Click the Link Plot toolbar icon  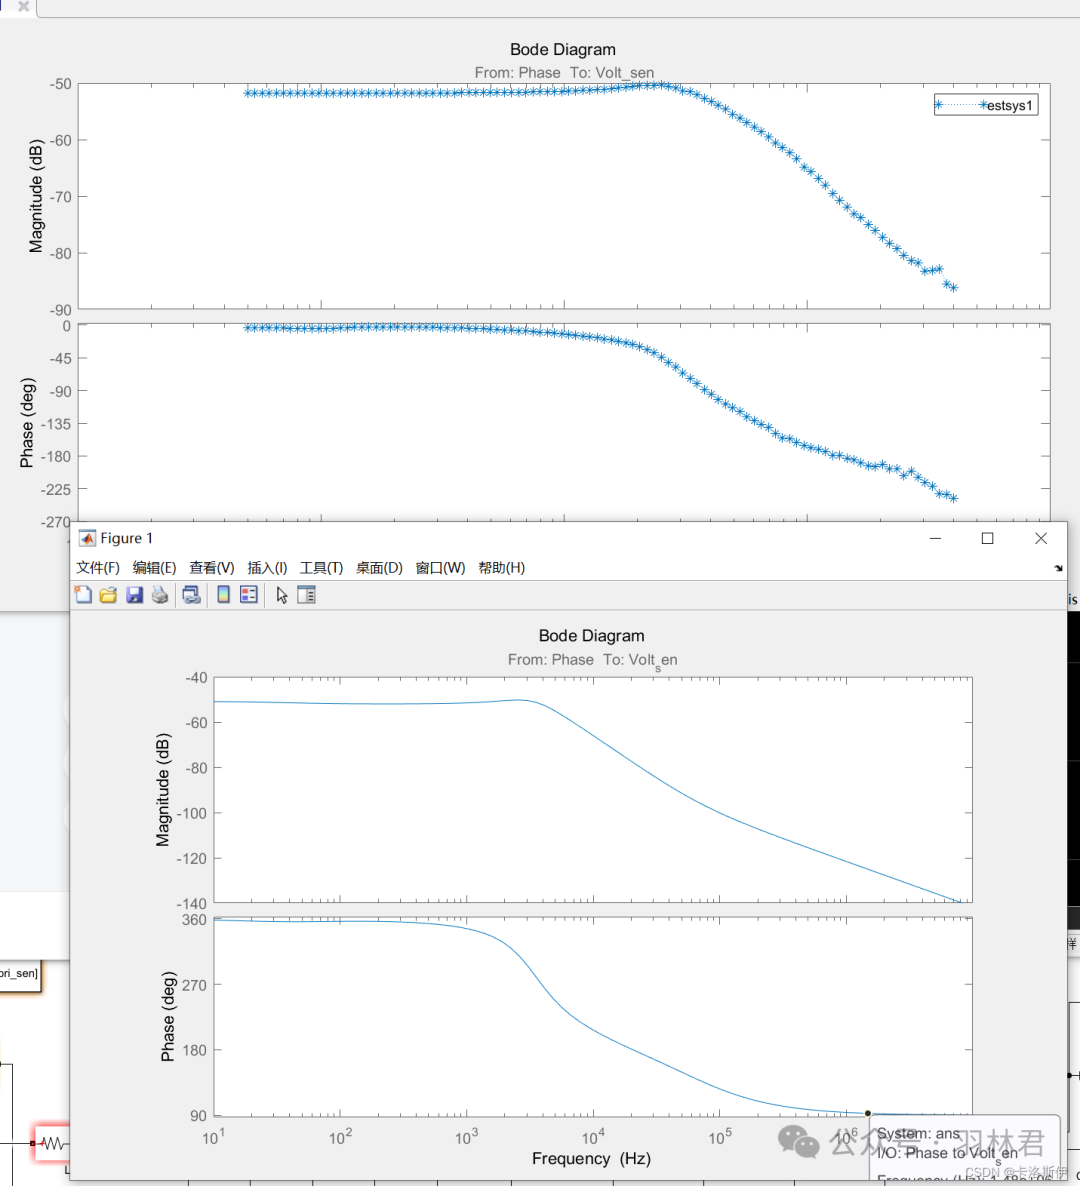(191, 595)
